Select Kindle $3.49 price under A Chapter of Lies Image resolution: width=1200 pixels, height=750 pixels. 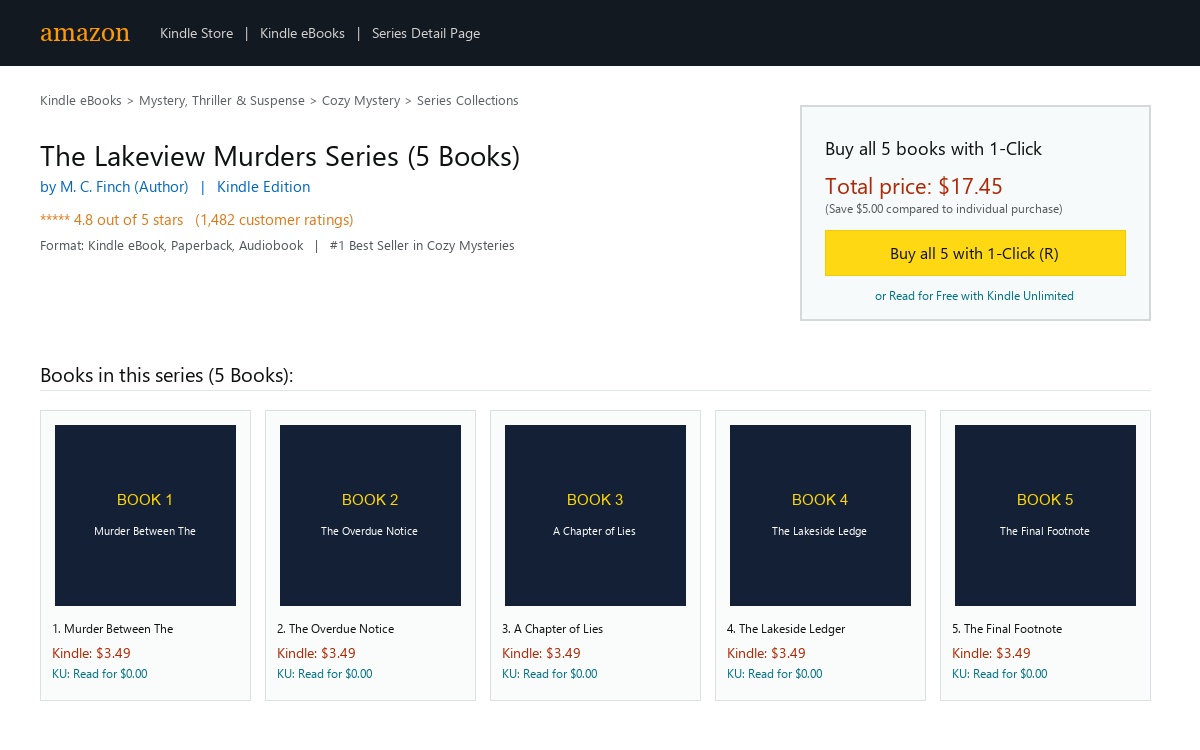(x=541, y=654)
